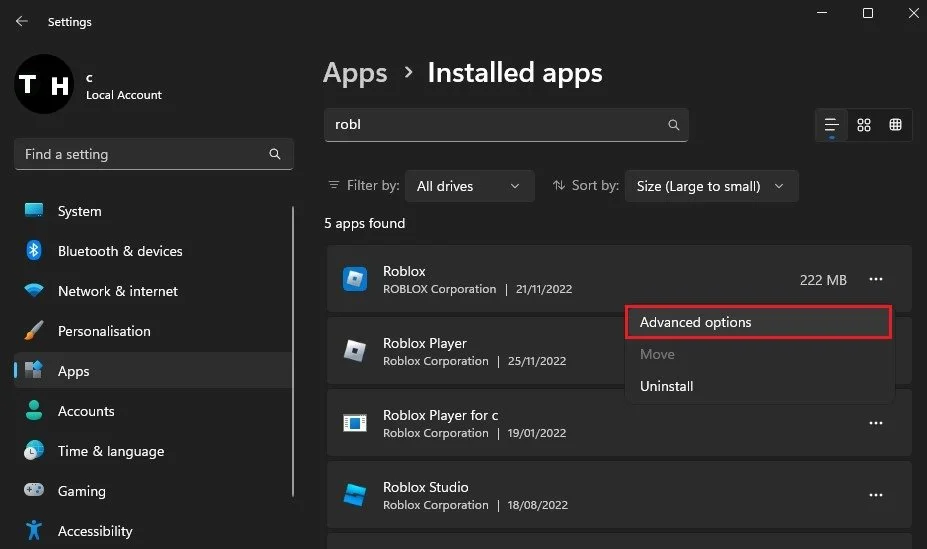
Task: Click the Roblox Studio app icon
Action: click(x=355, y=495)
